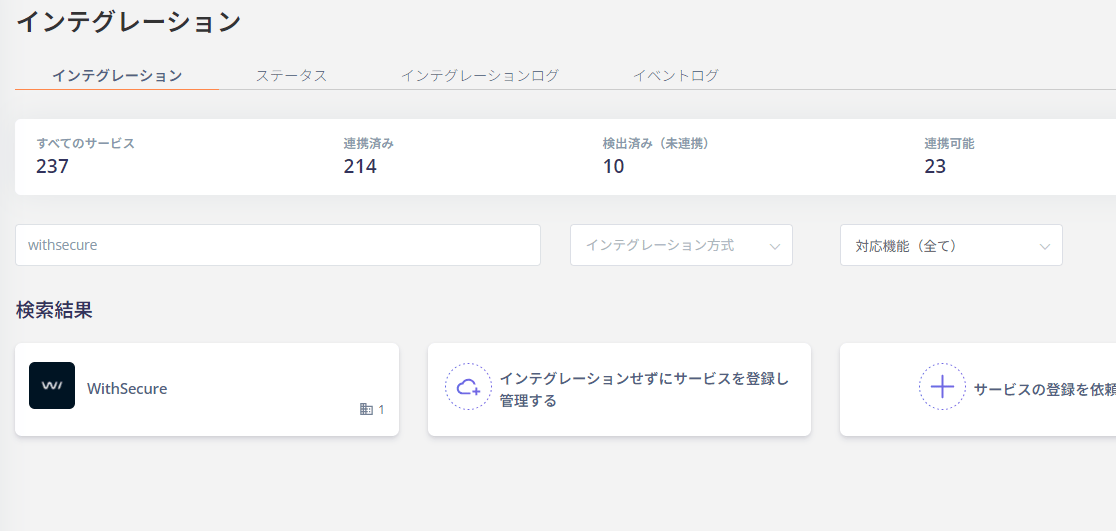1116x531 pixels.
Task: Filter by すべてのサービス 237
Action: pyautogui.click(x=85, y=156)
